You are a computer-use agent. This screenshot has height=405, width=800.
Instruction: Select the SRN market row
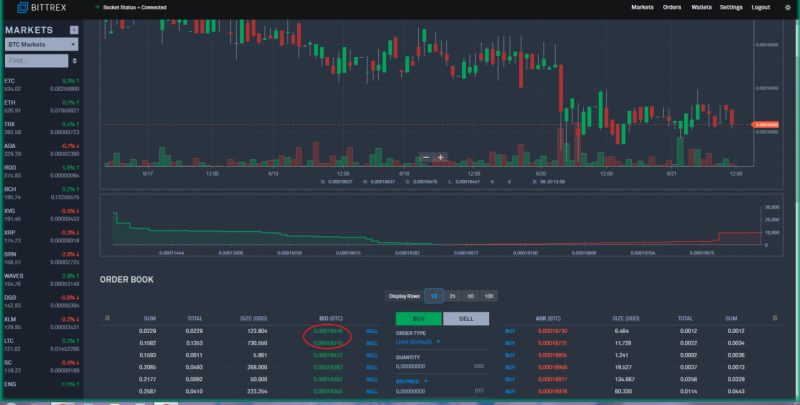click(x=41, y=258)
